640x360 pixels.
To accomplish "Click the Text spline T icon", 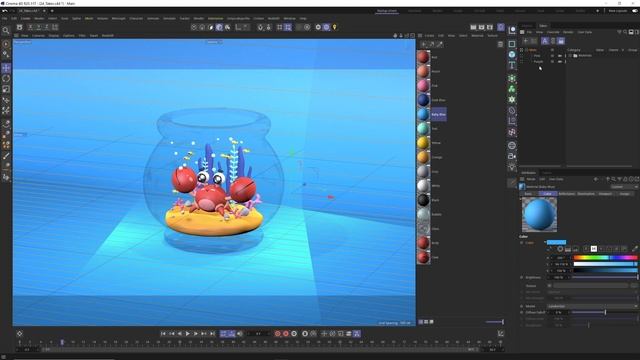I will pyautogui.click(x=512, y=65).
